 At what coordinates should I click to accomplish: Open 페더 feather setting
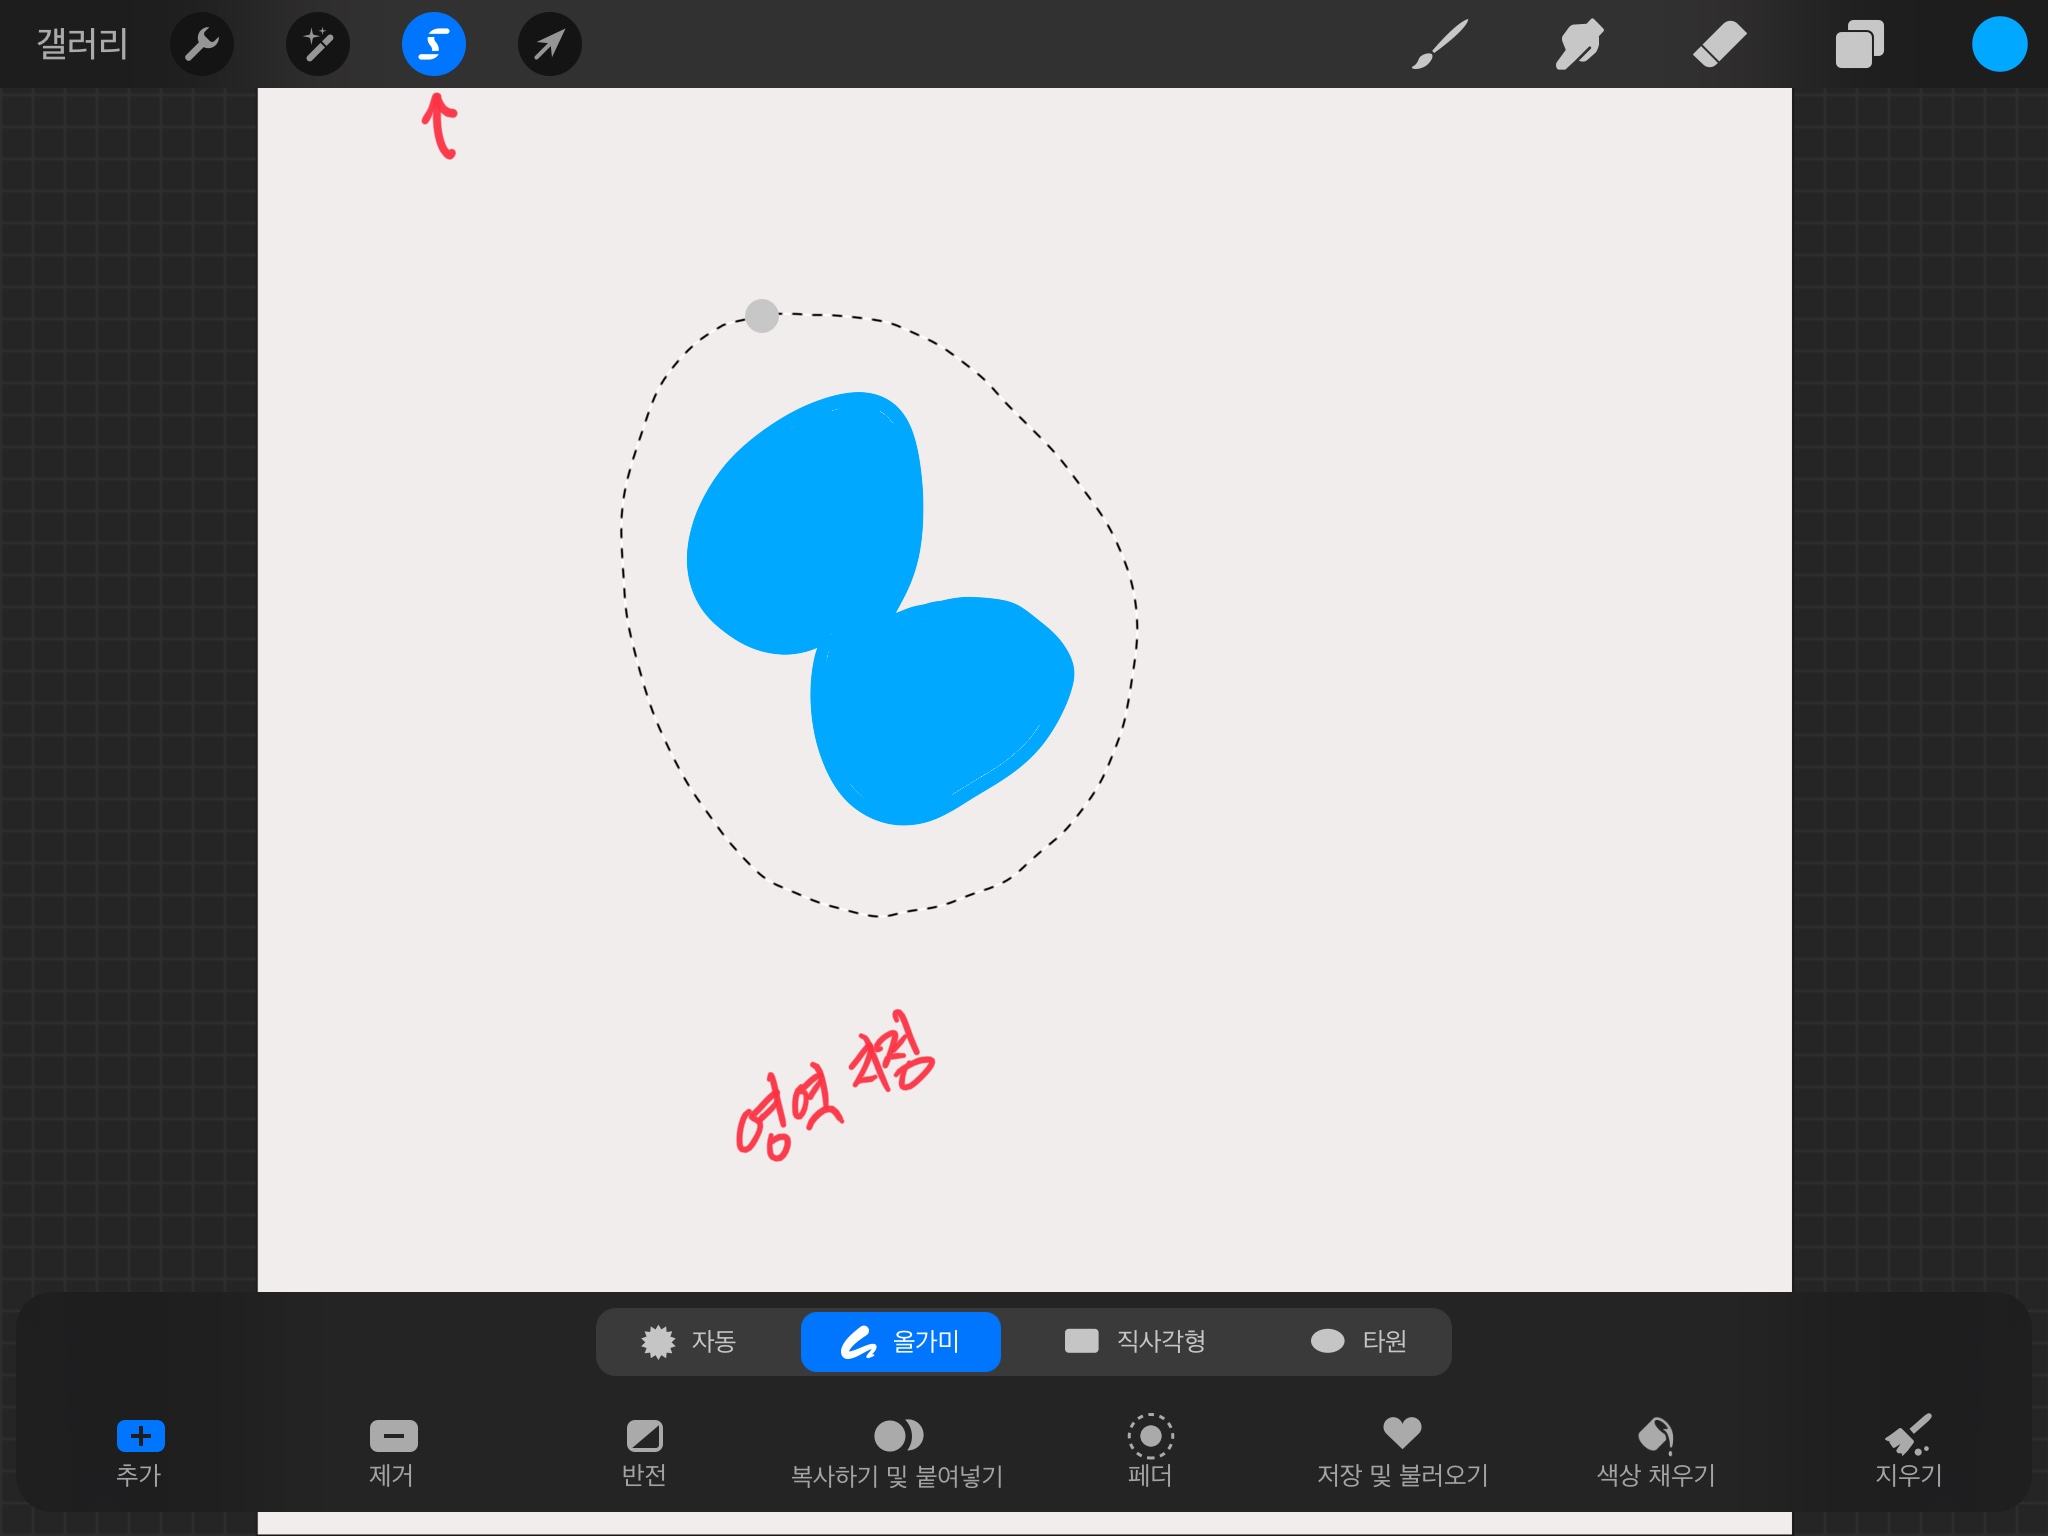coord(1150,1449)
